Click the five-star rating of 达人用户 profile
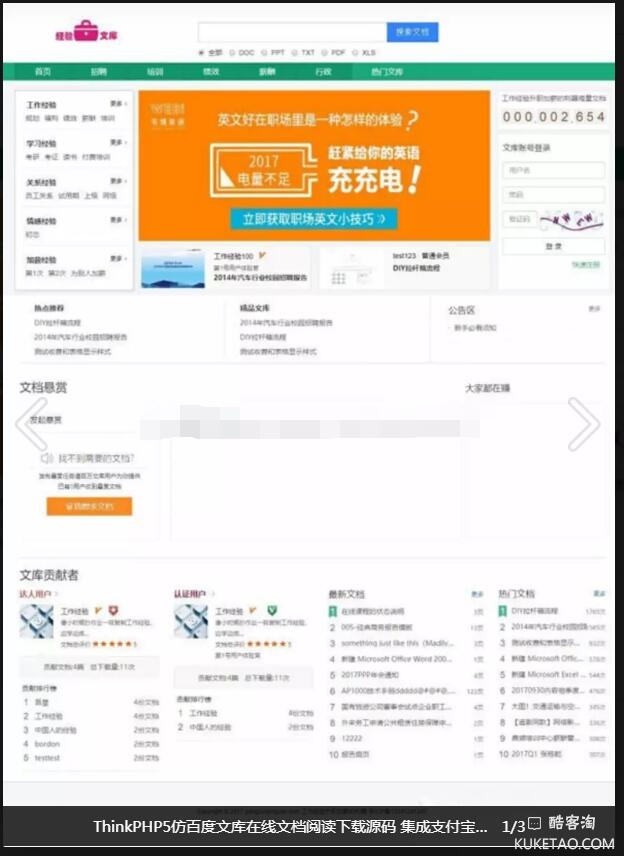The image size is (624, 856). coord(112,644)
